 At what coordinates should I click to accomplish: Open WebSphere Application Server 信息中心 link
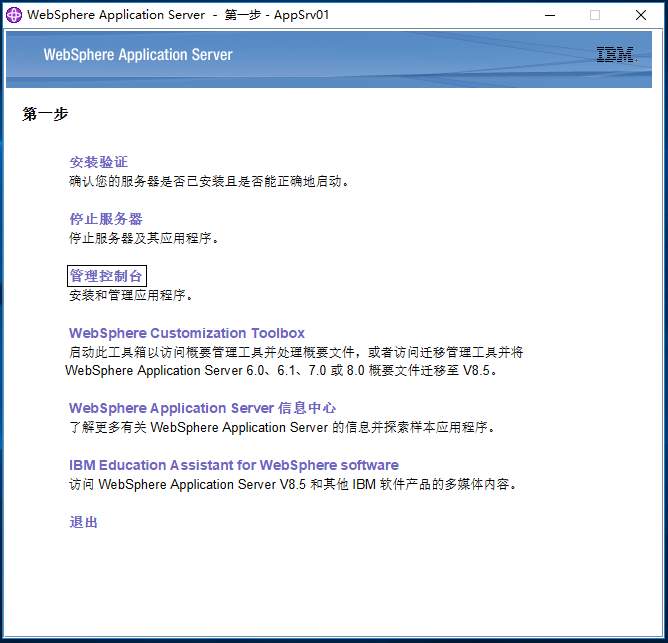202,408
